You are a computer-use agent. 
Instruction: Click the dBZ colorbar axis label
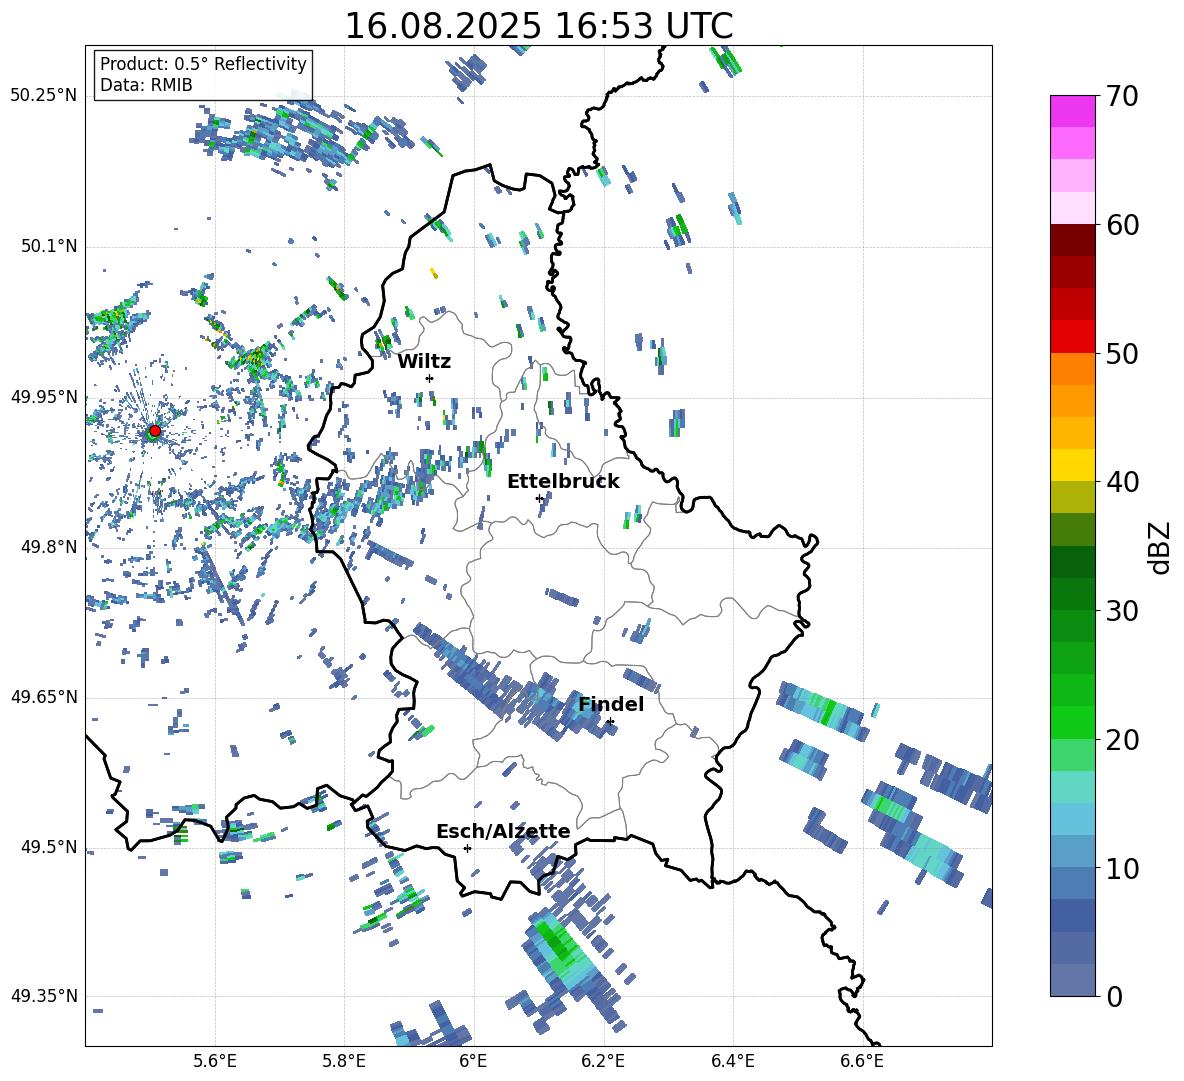pos(1161,547)
